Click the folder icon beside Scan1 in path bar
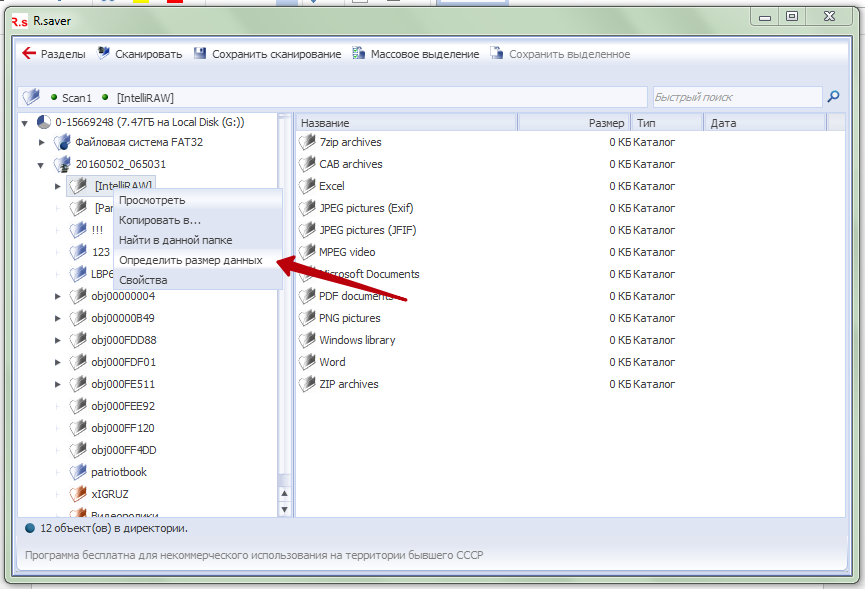Screen dimensions: 865x589 [x=31, y=97]
